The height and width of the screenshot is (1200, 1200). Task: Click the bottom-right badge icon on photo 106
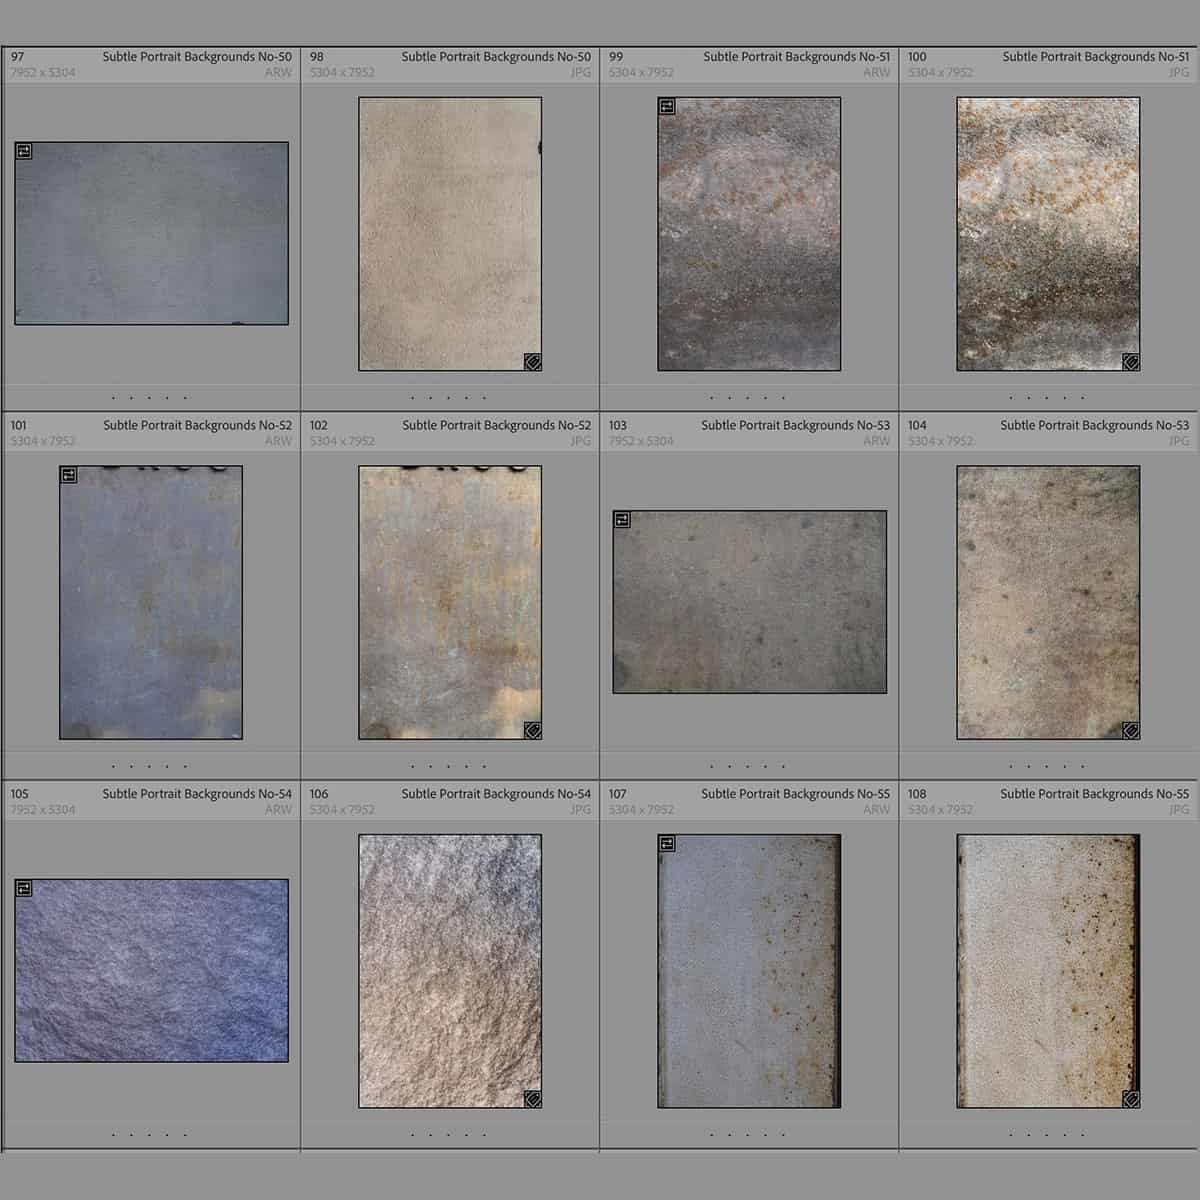click(x=533, y=1099)
